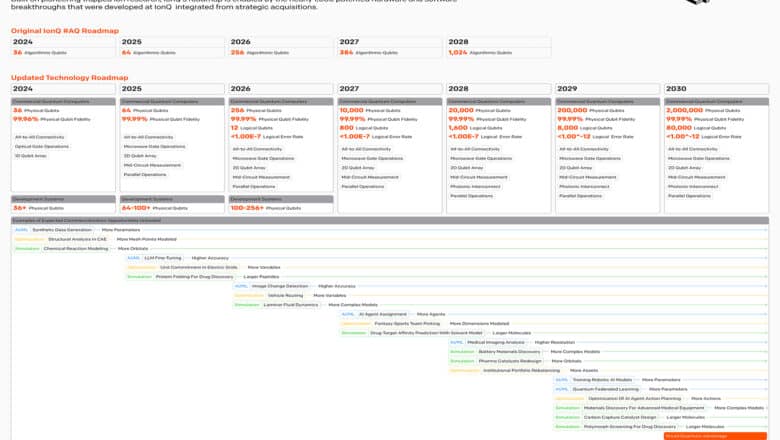Select 'Polymorph Screening For Drug Discovery'
Viewport: 780px width, 440px height.
[x=630, y=427]
